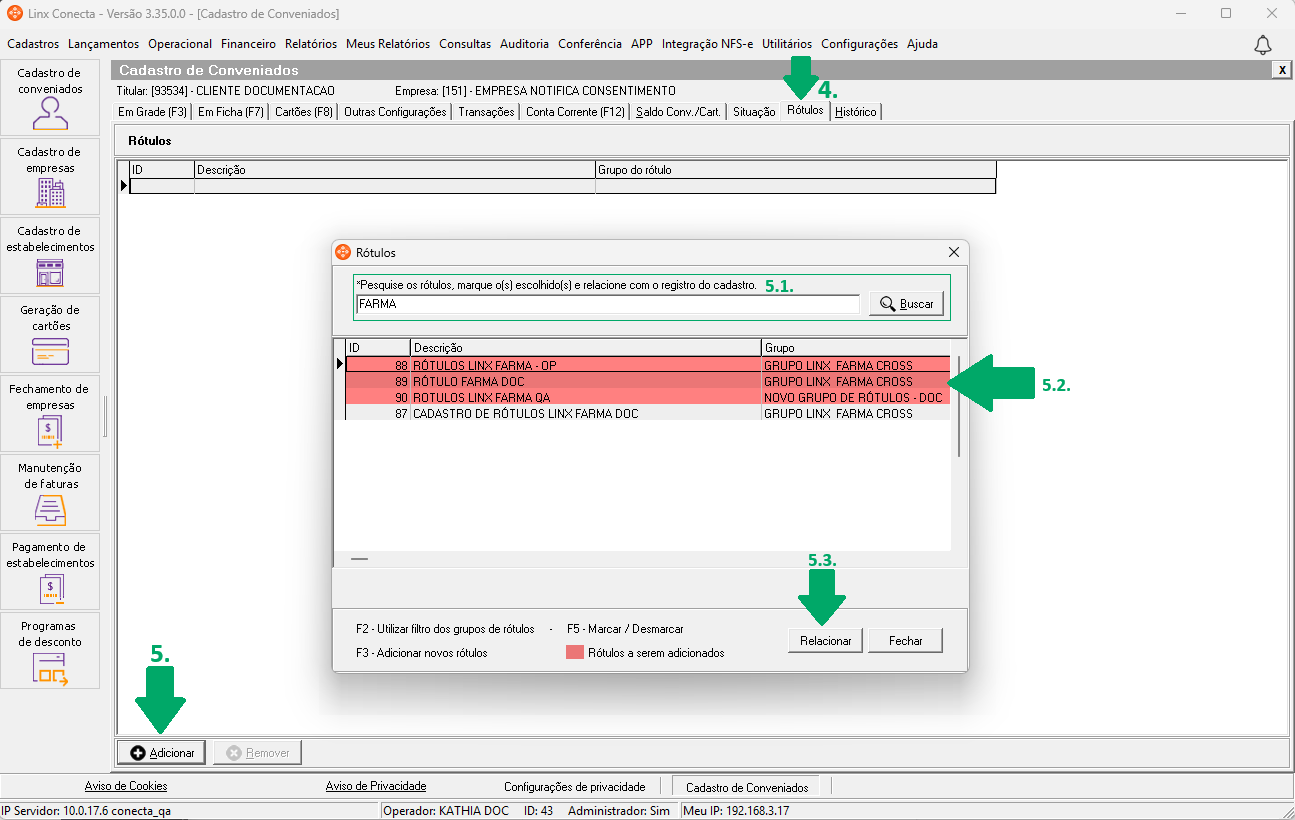Open the Cadastros menu
The width and height of the screenshot is (1295, 820).
[x=33, y=44]
